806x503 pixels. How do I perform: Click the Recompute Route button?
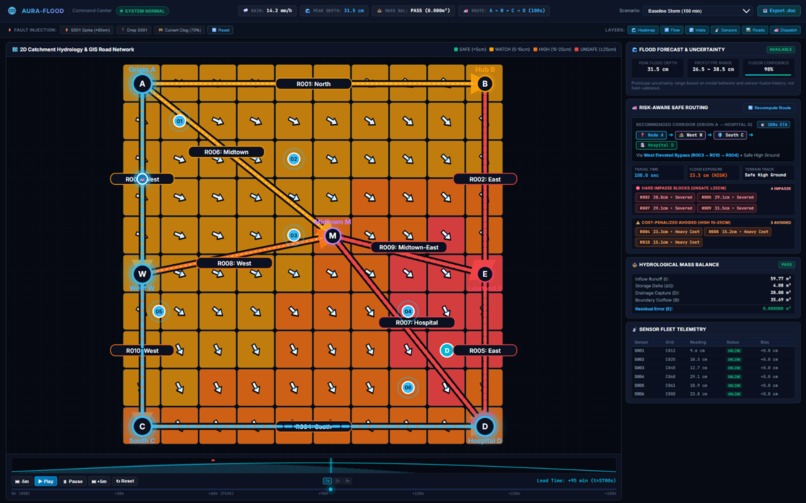click(x=770, y=108)
